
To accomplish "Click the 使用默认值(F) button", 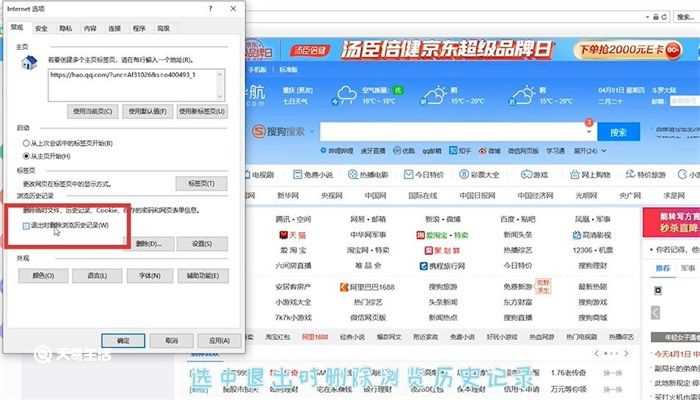I will tap(148, 111).
